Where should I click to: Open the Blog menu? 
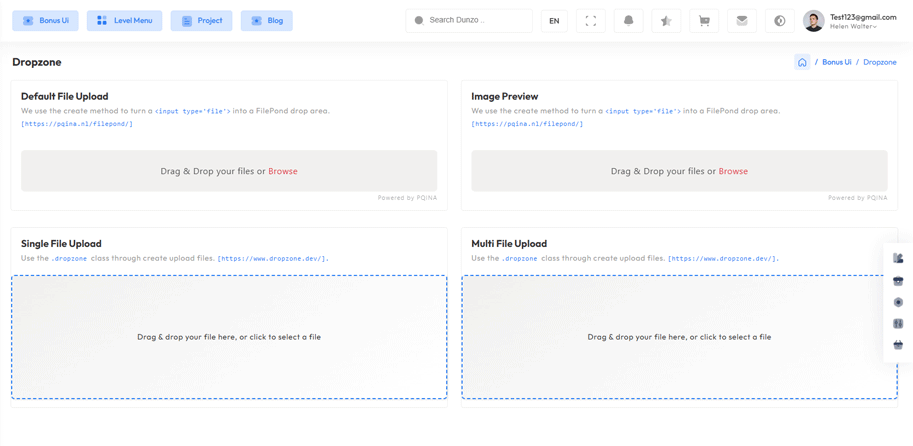click(x=267, y=20)
